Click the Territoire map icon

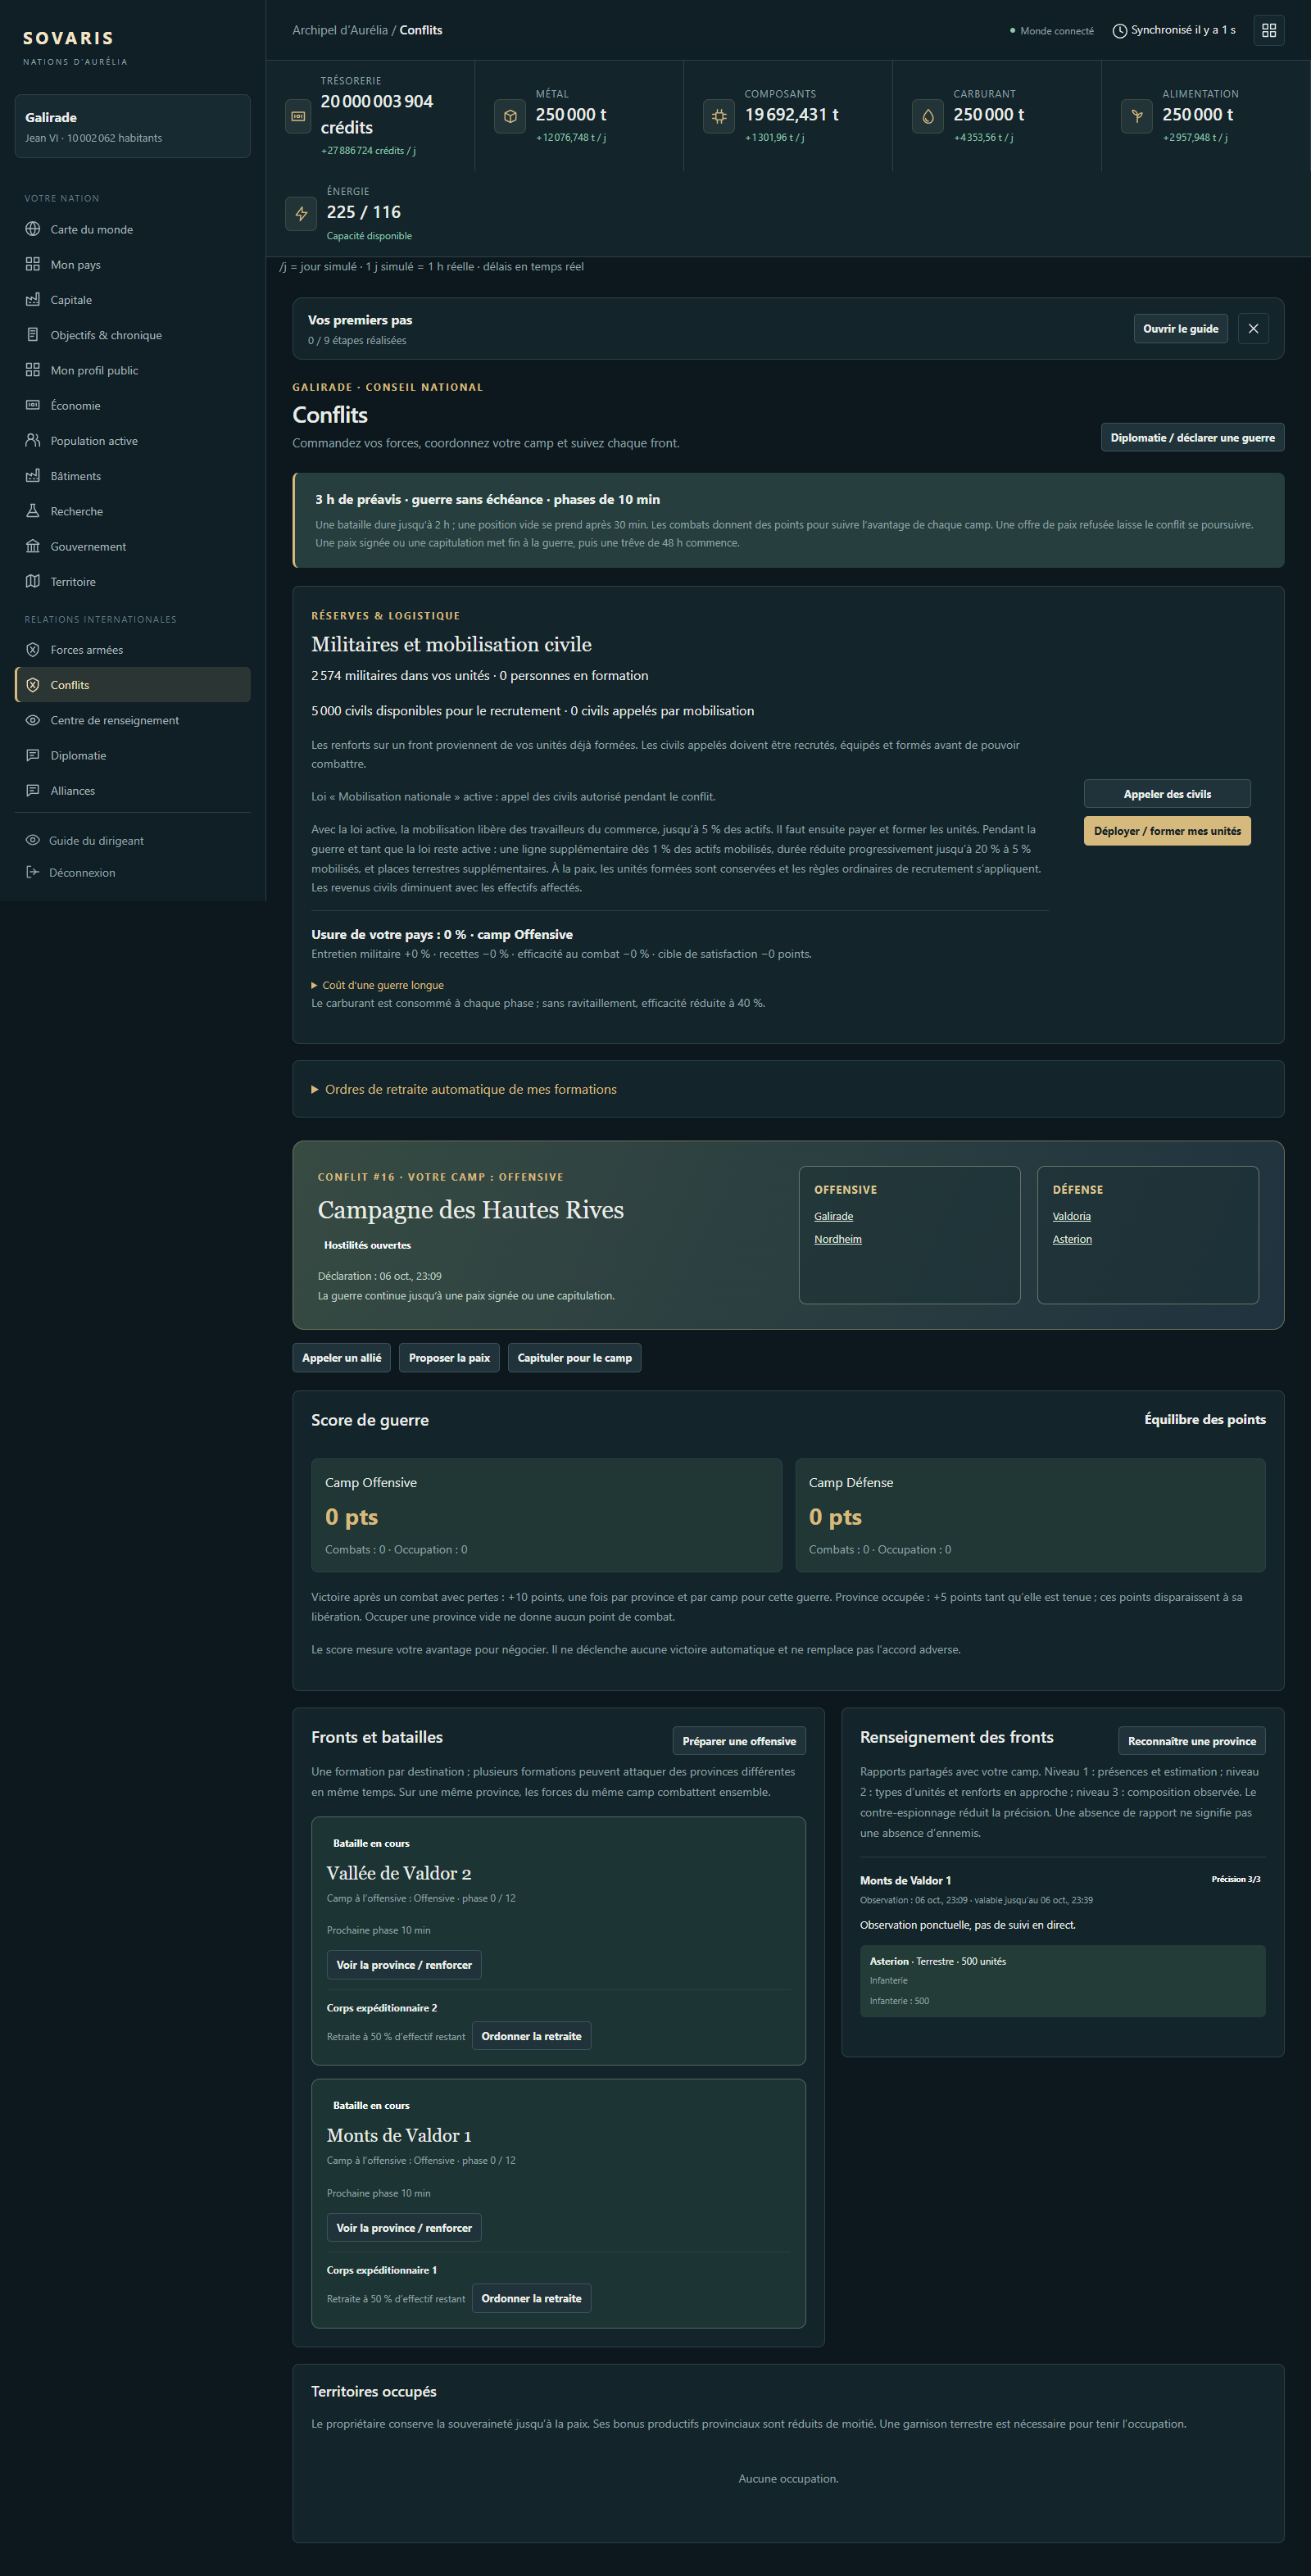click(x=33, y=581)
